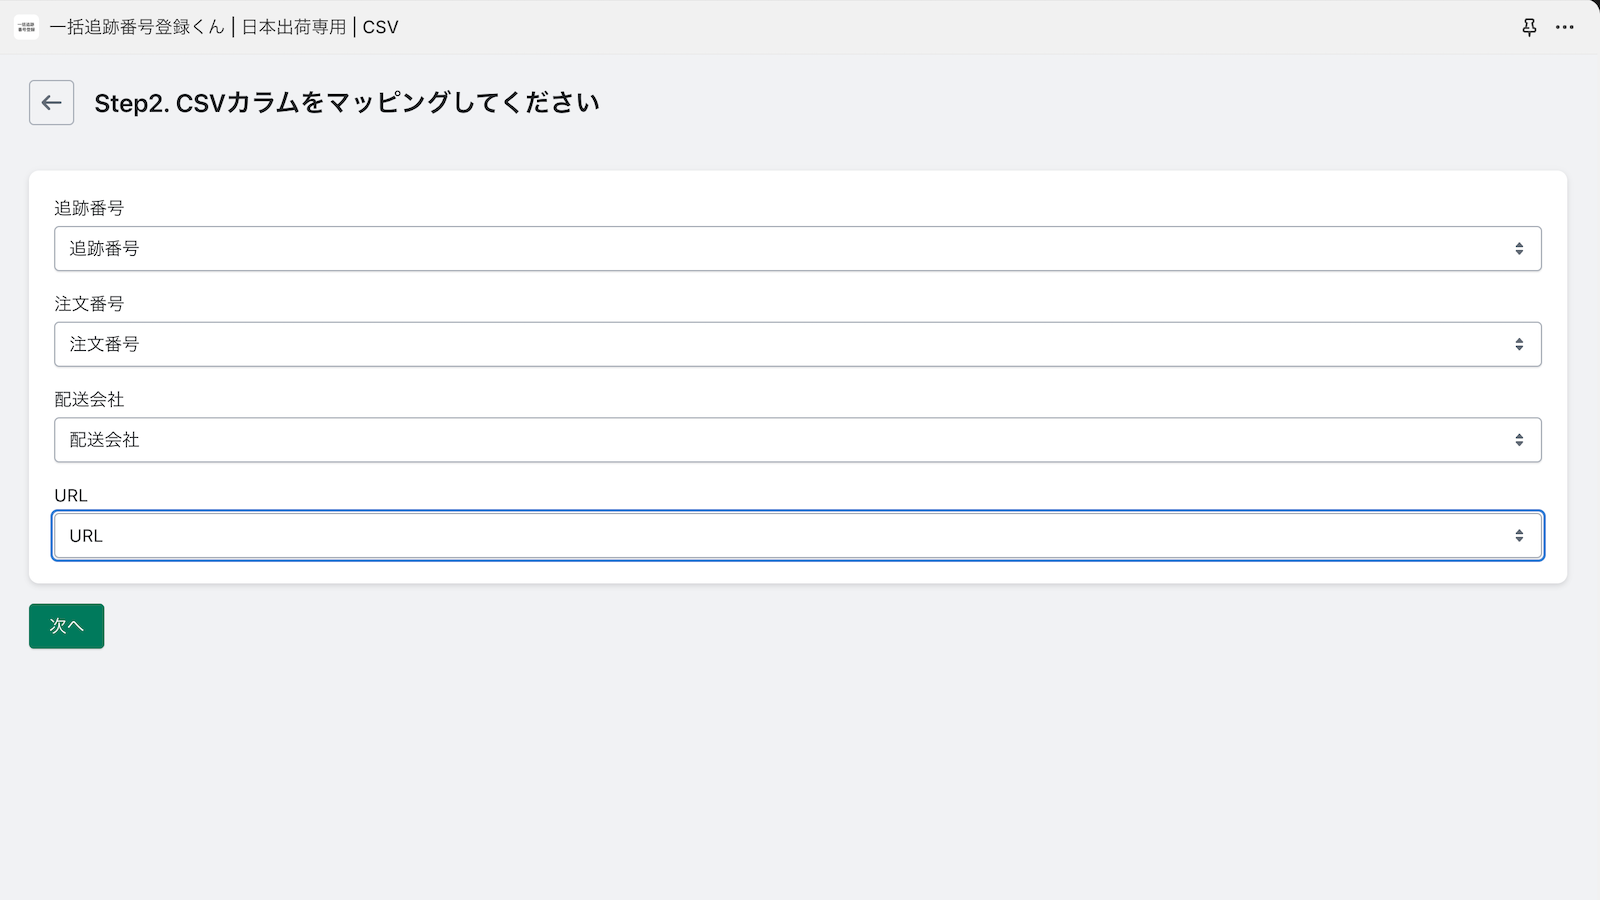
Task: Click the chevron icon in the 注文番号 select
Action: point(1518,344)
